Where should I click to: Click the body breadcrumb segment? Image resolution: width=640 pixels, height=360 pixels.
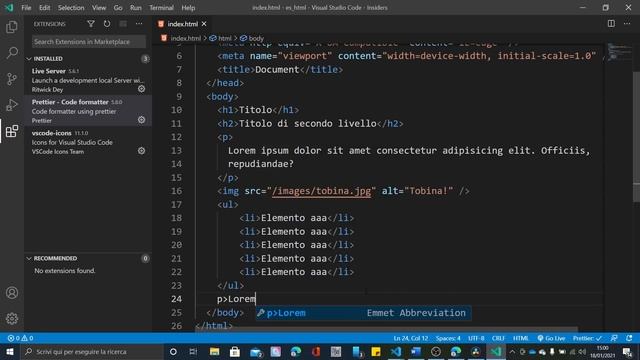pyautogui.click(x=252, y=38)
